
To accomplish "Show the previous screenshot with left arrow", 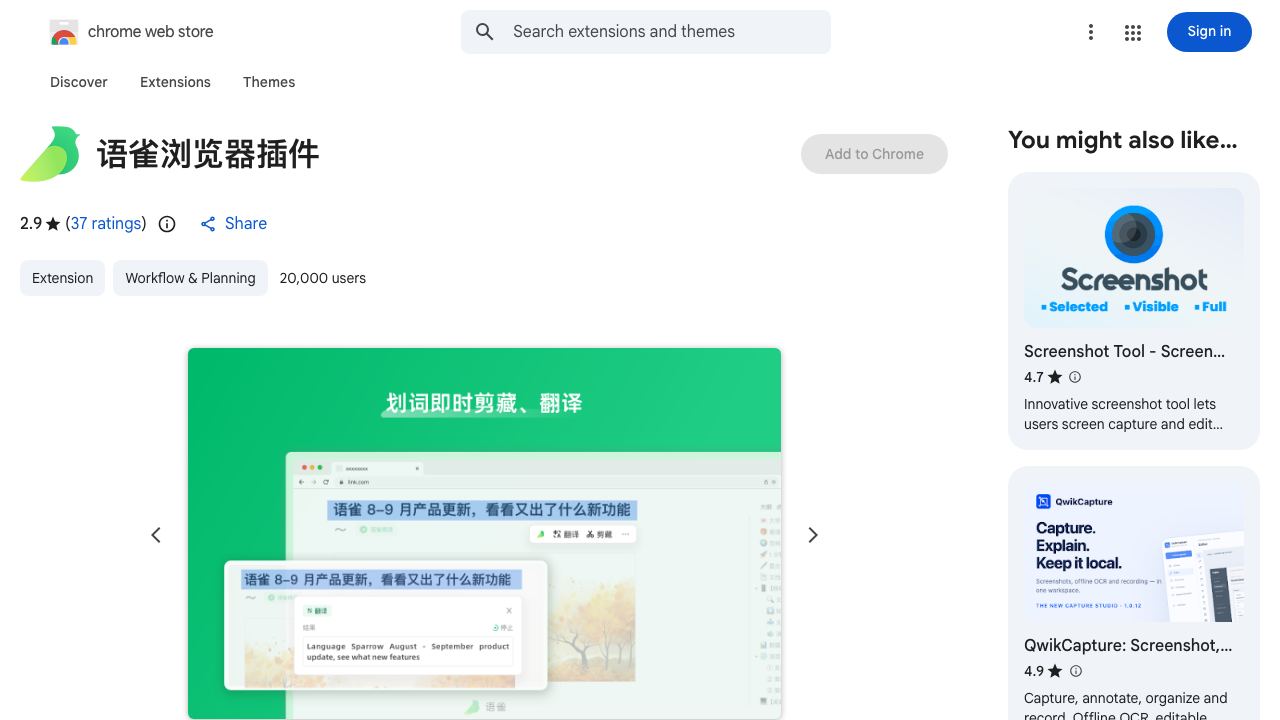I will (156, 535).
